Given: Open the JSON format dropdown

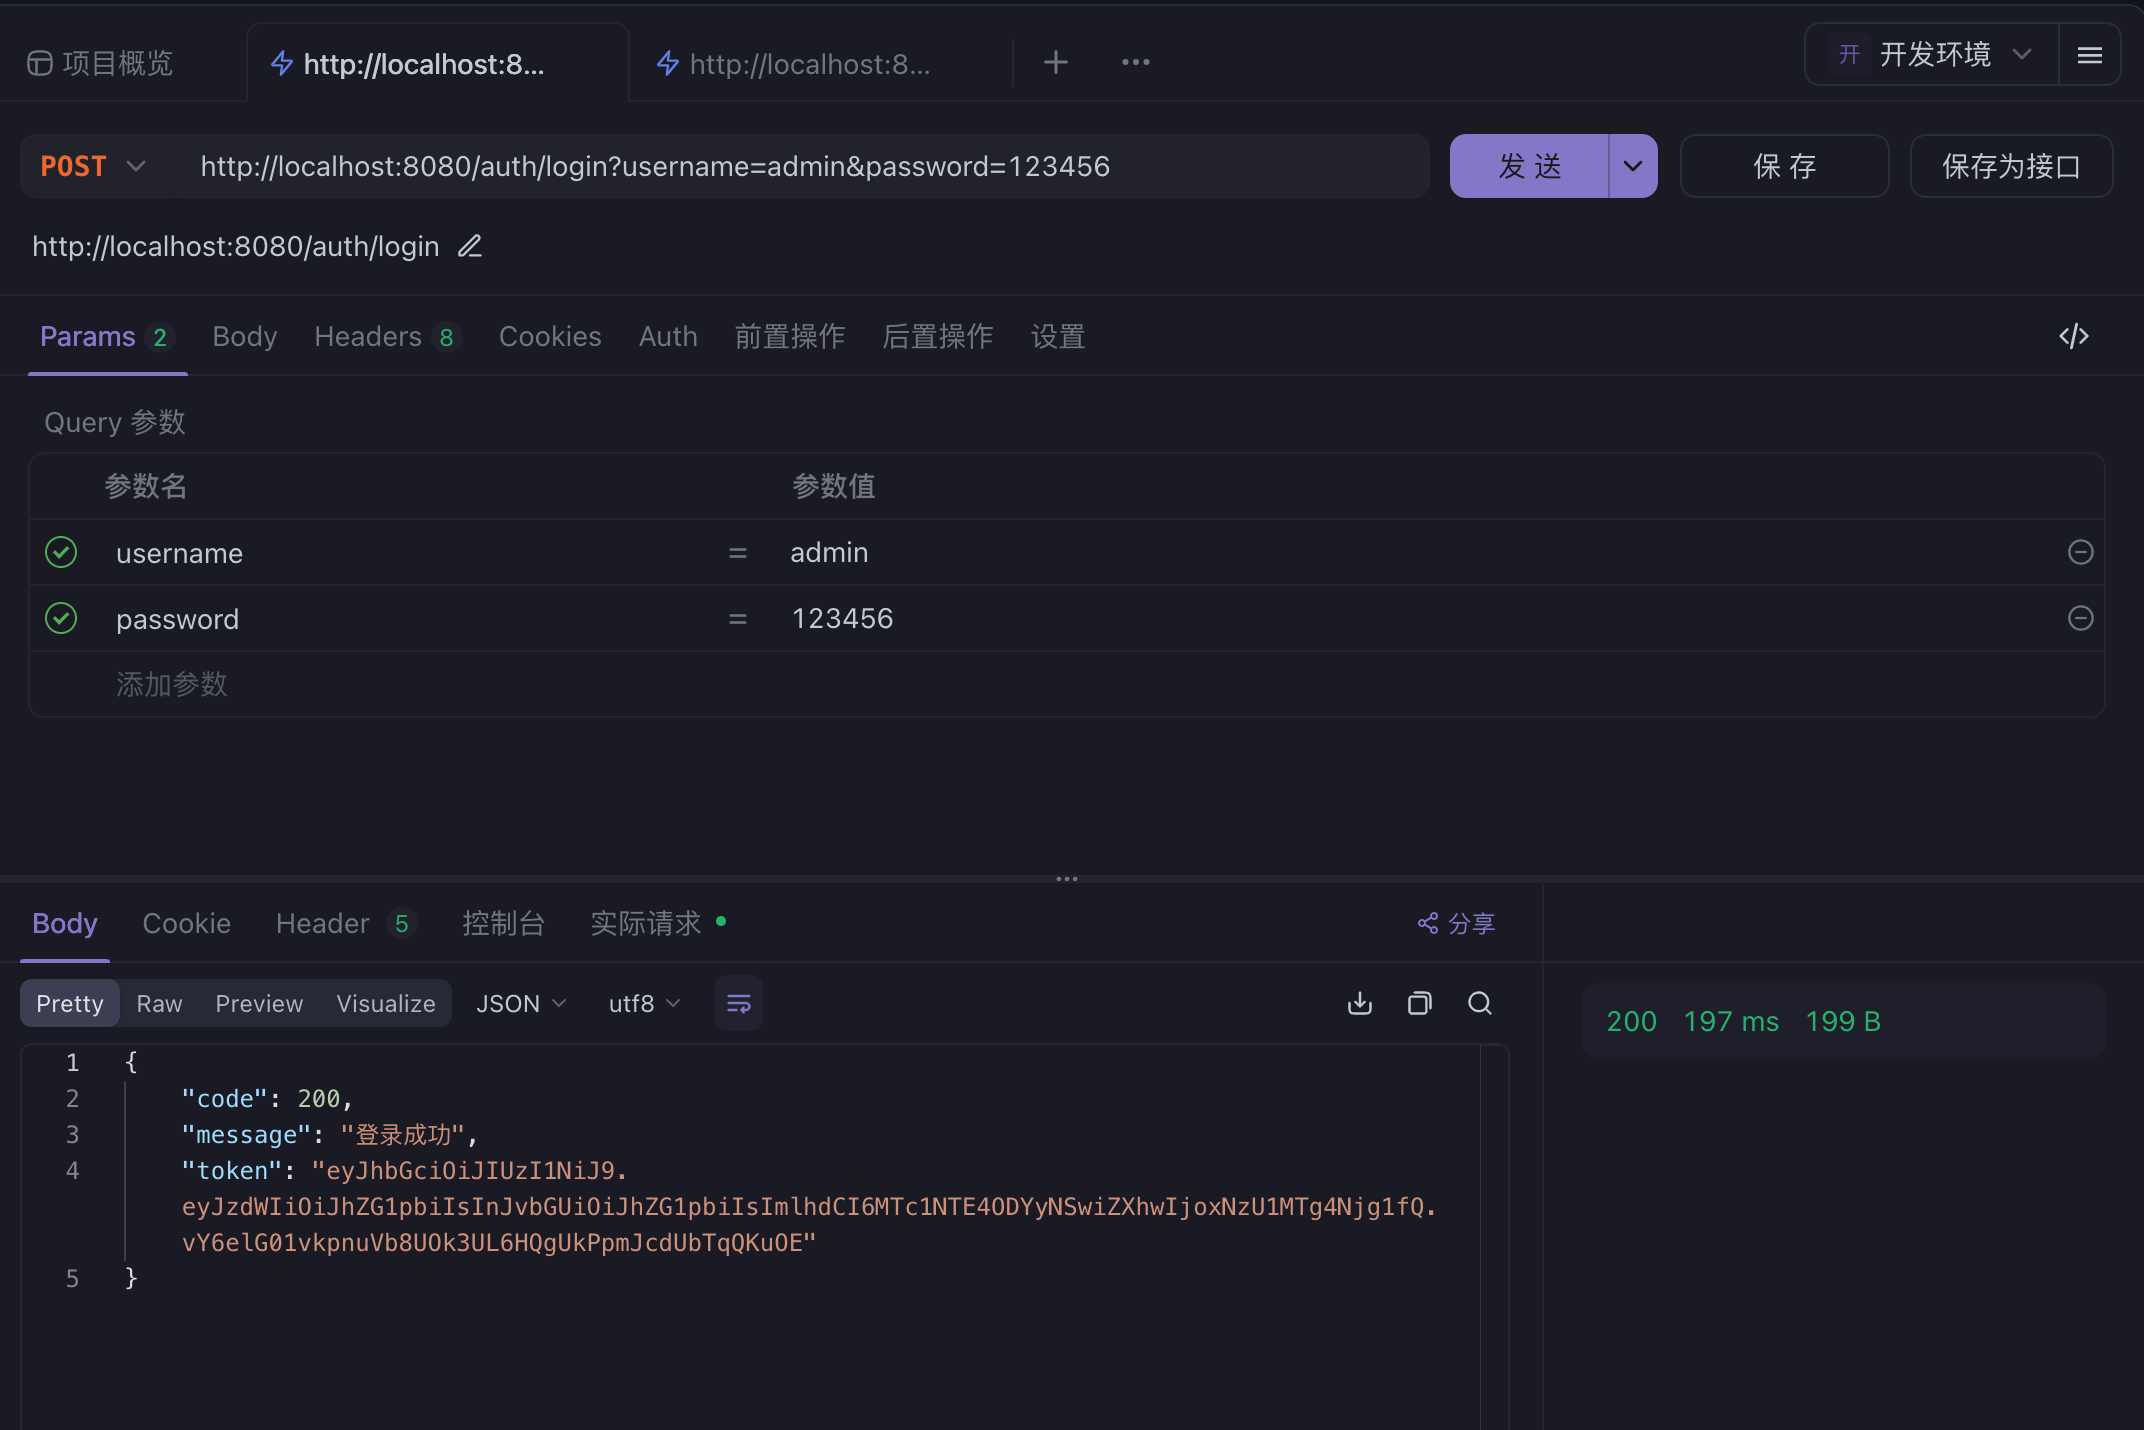Looking at the screenshot, I should tap(521, 1003).
